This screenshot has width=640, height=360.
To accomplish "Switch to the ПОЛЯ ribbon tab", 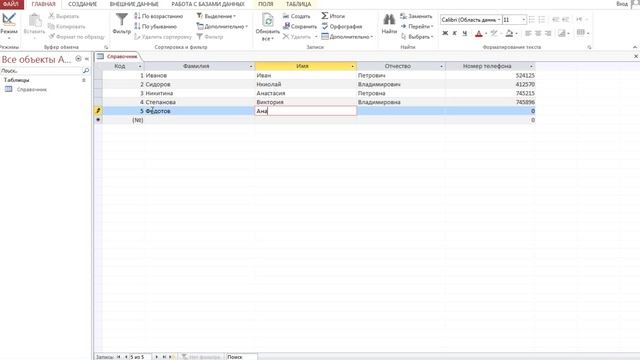I will point(266,4).
